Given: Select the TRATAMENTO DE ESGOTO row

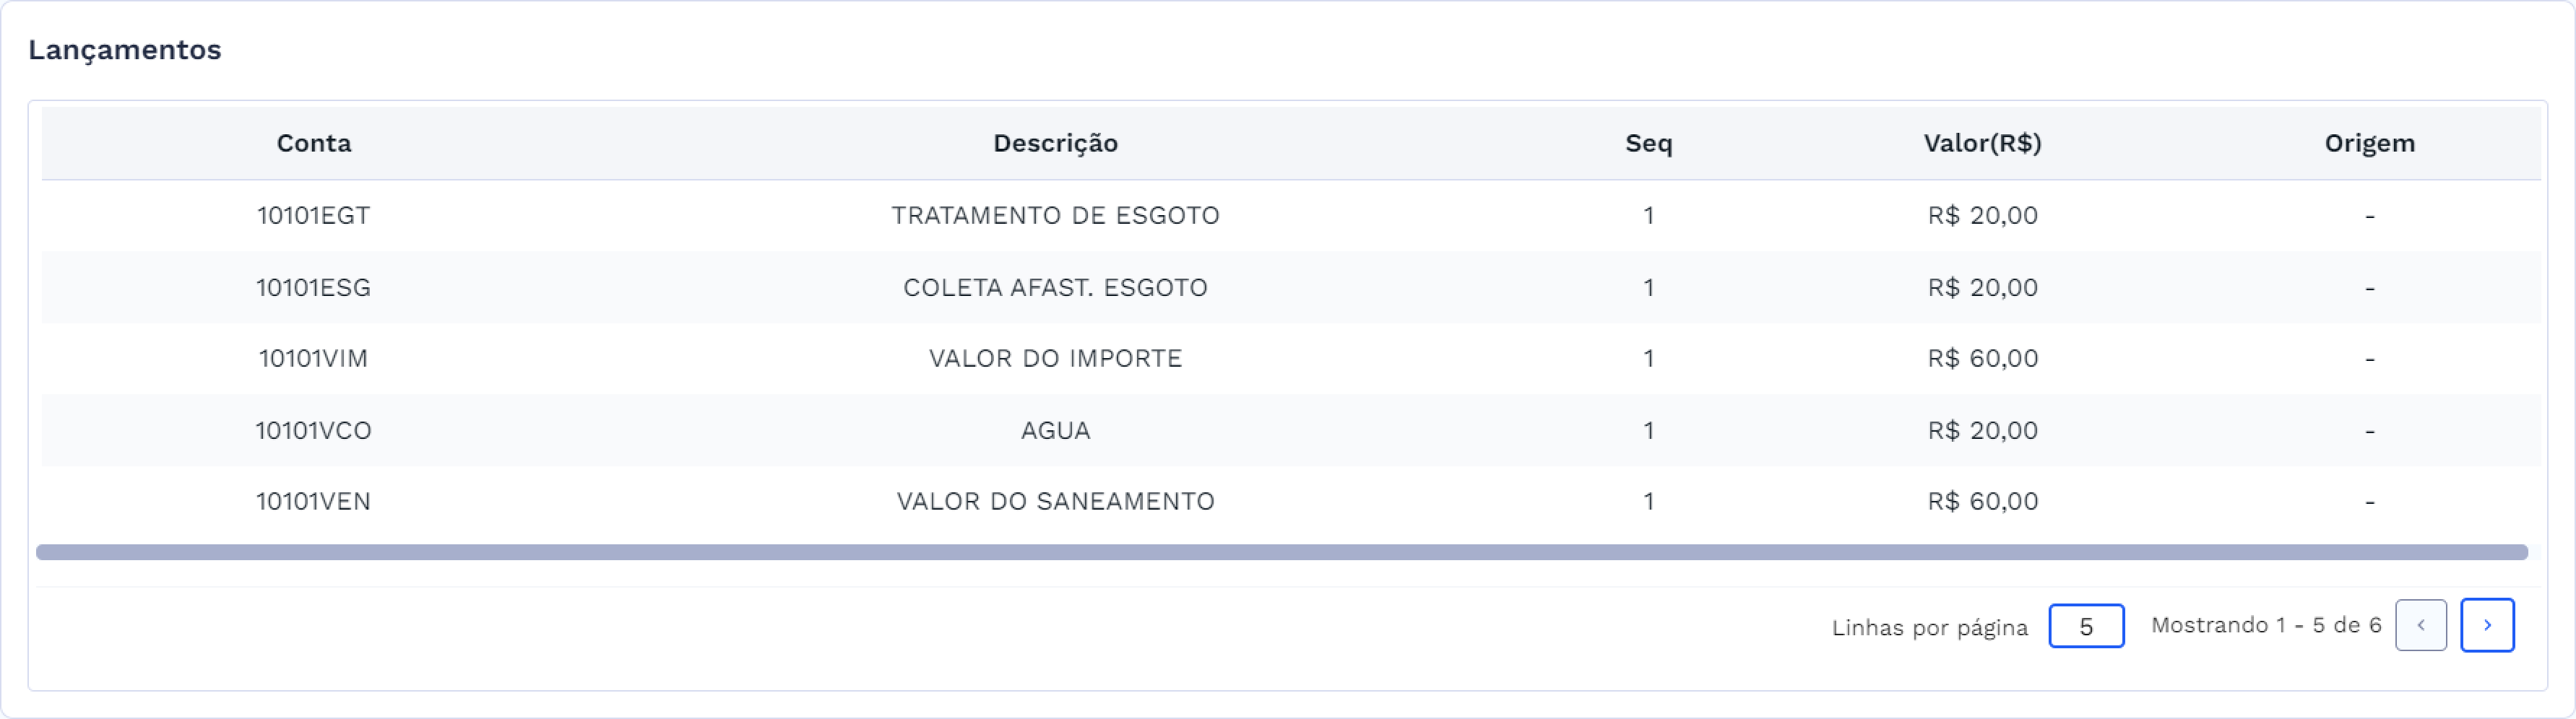Looking at the screenshot, I should (x=1055, y=214).
